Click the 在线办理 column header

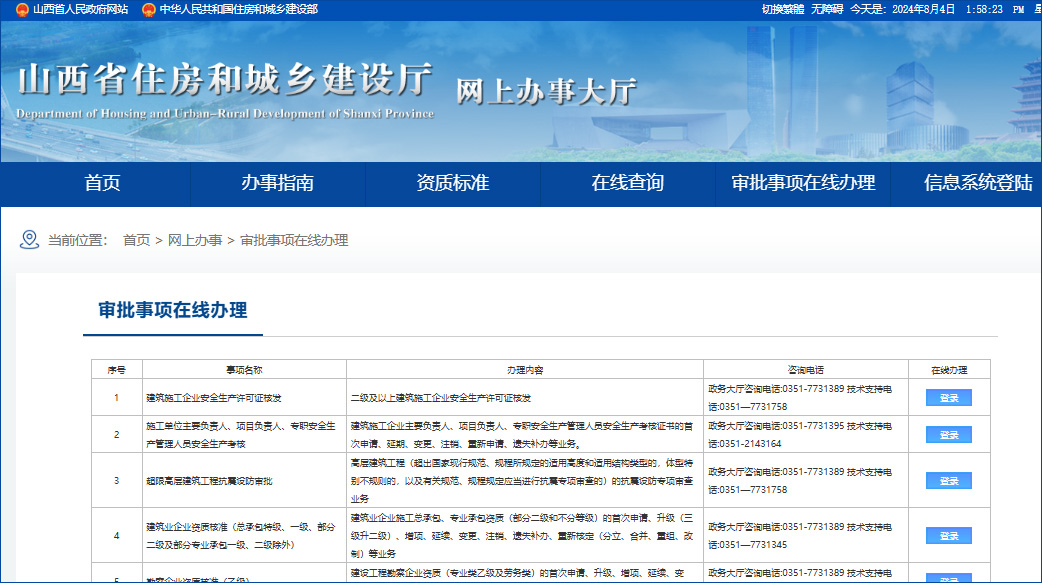tap(949, 370)
